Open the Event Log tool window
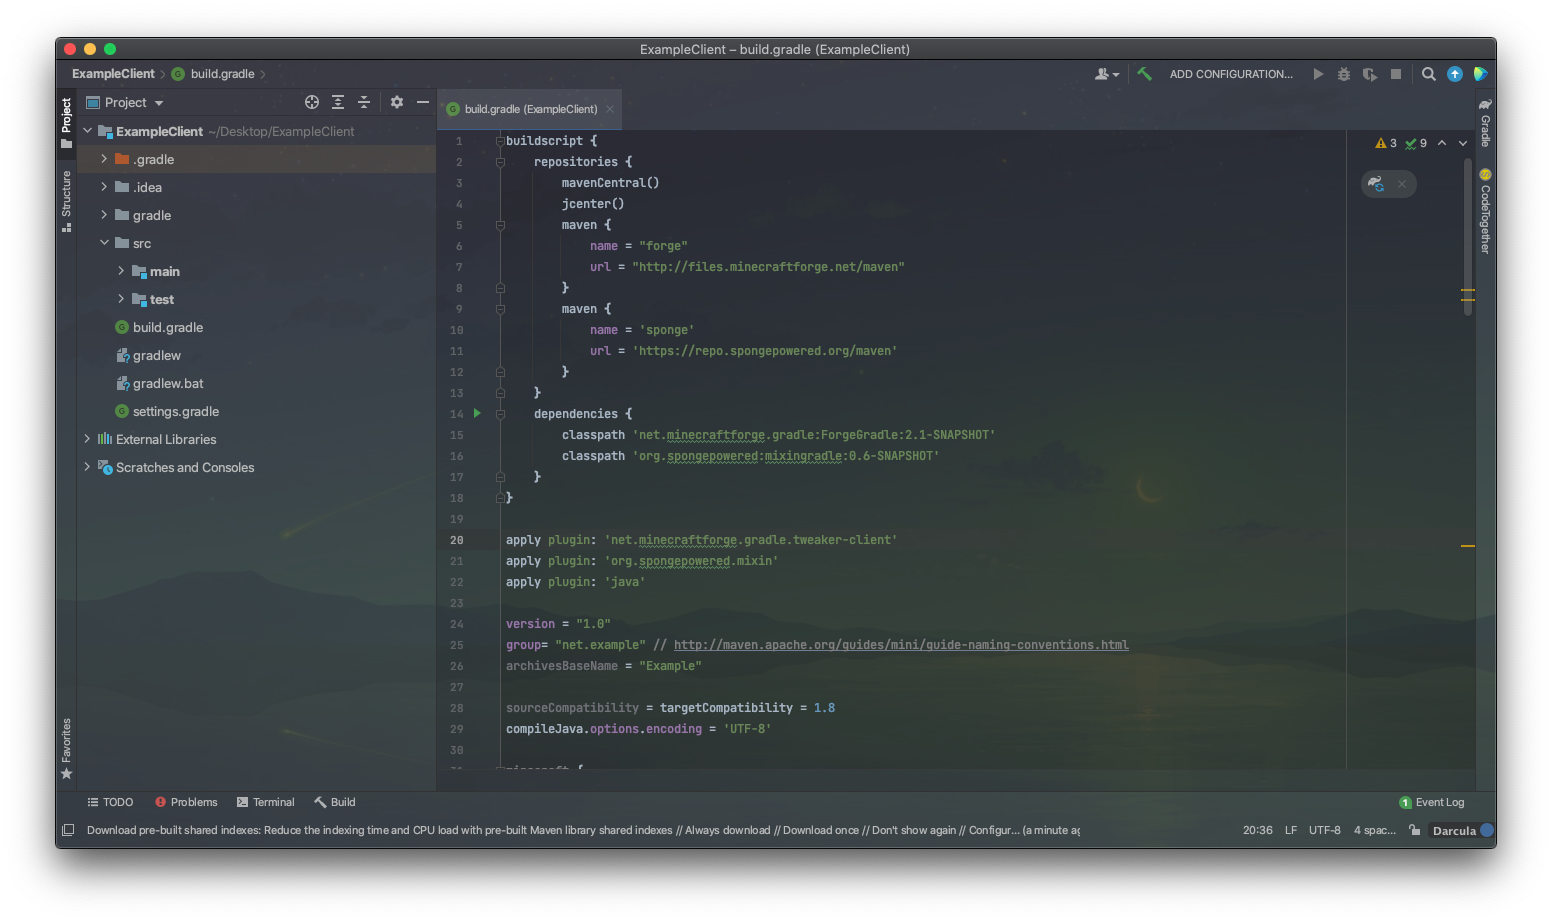The width and height of the screenshot is (1552, 922). (1432, 802)
